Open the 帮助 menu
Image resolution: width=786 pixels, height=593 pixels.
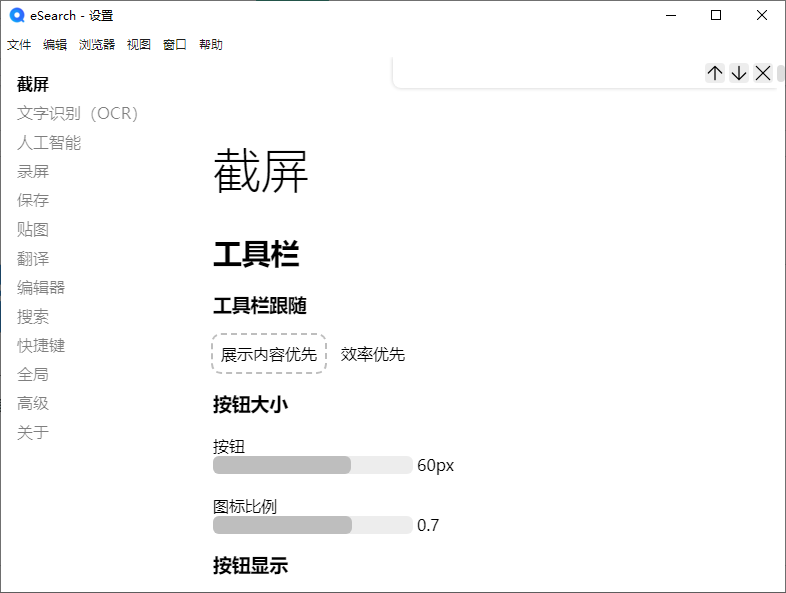click(211, 45)
